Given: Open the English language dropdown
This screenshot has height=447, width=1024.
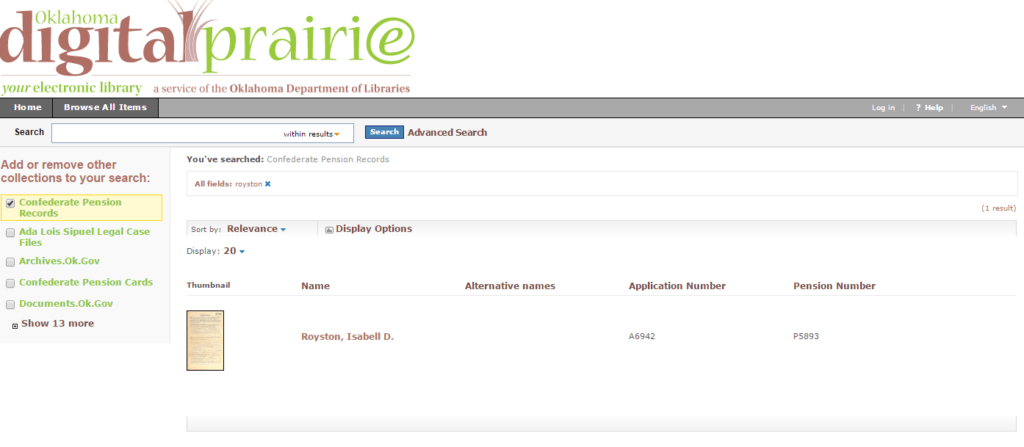Looking at the screenshot, I should coord(988,108).
